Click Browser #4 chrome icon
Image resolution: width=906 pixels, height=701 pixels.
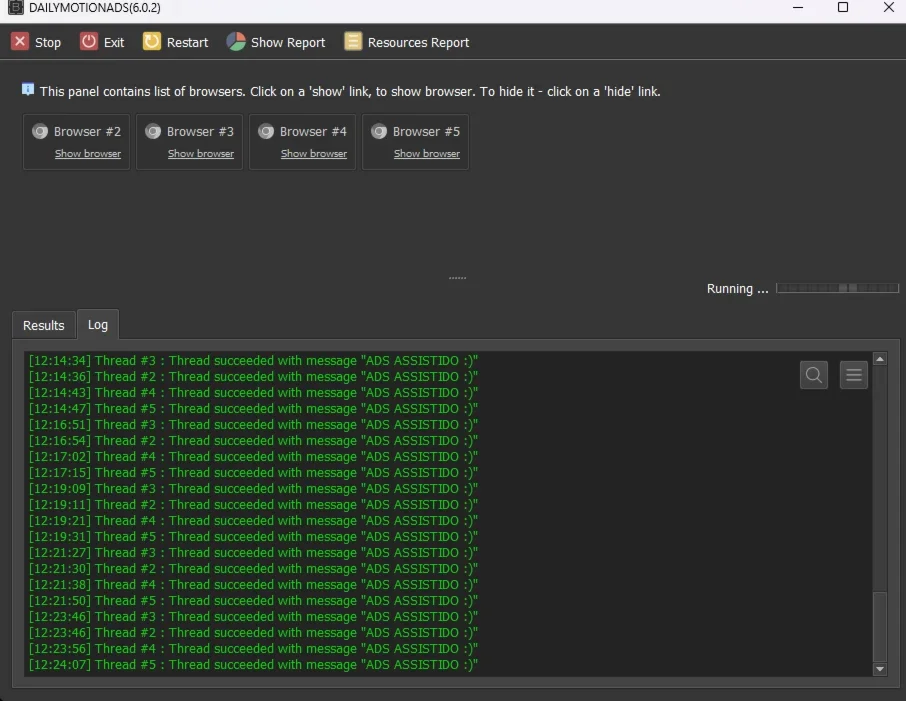pos(266,131)
